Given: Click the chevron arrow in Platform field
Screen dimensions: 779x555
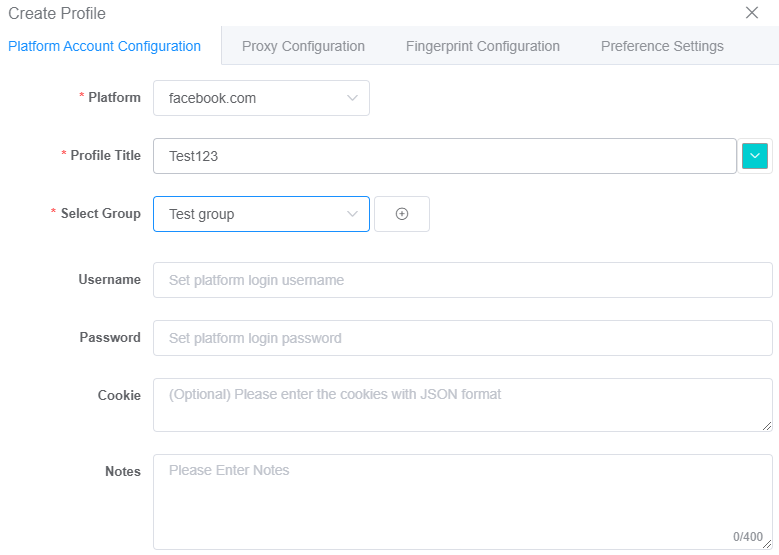Looking at the screenshot, I should 352,98.
